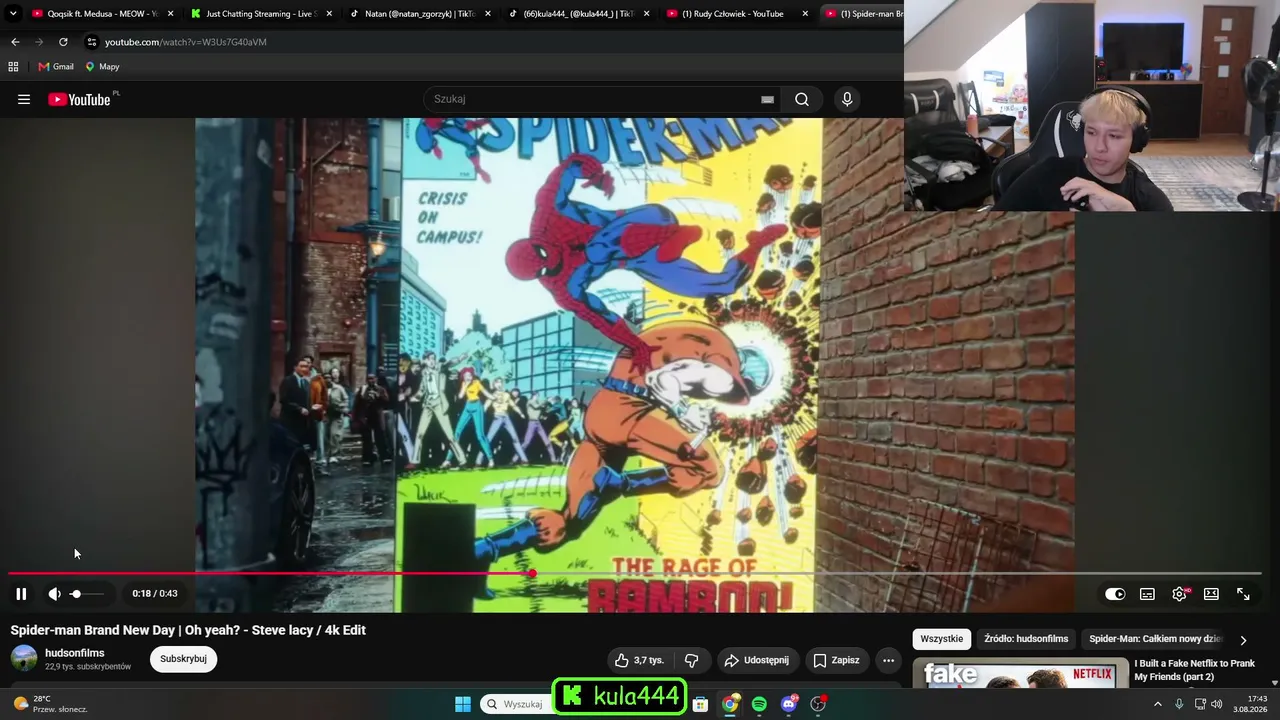The image size is (1280, 720).
Task: Pause the Spider-man video
Action: [x=21, y=594]
